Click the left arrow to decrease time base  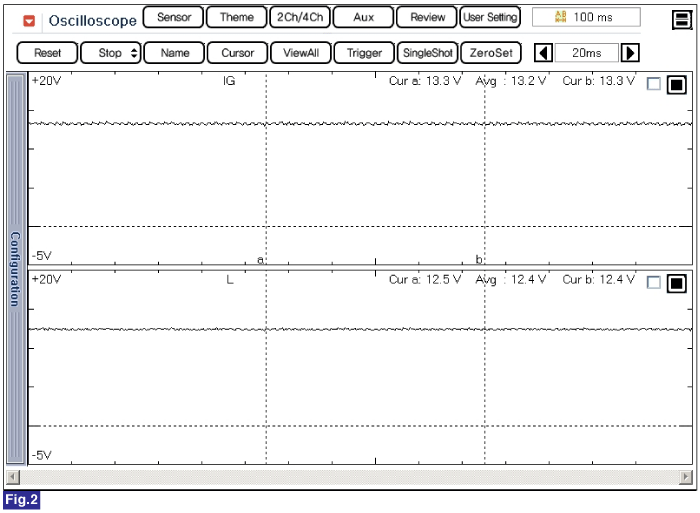click(x=543, y=53)
